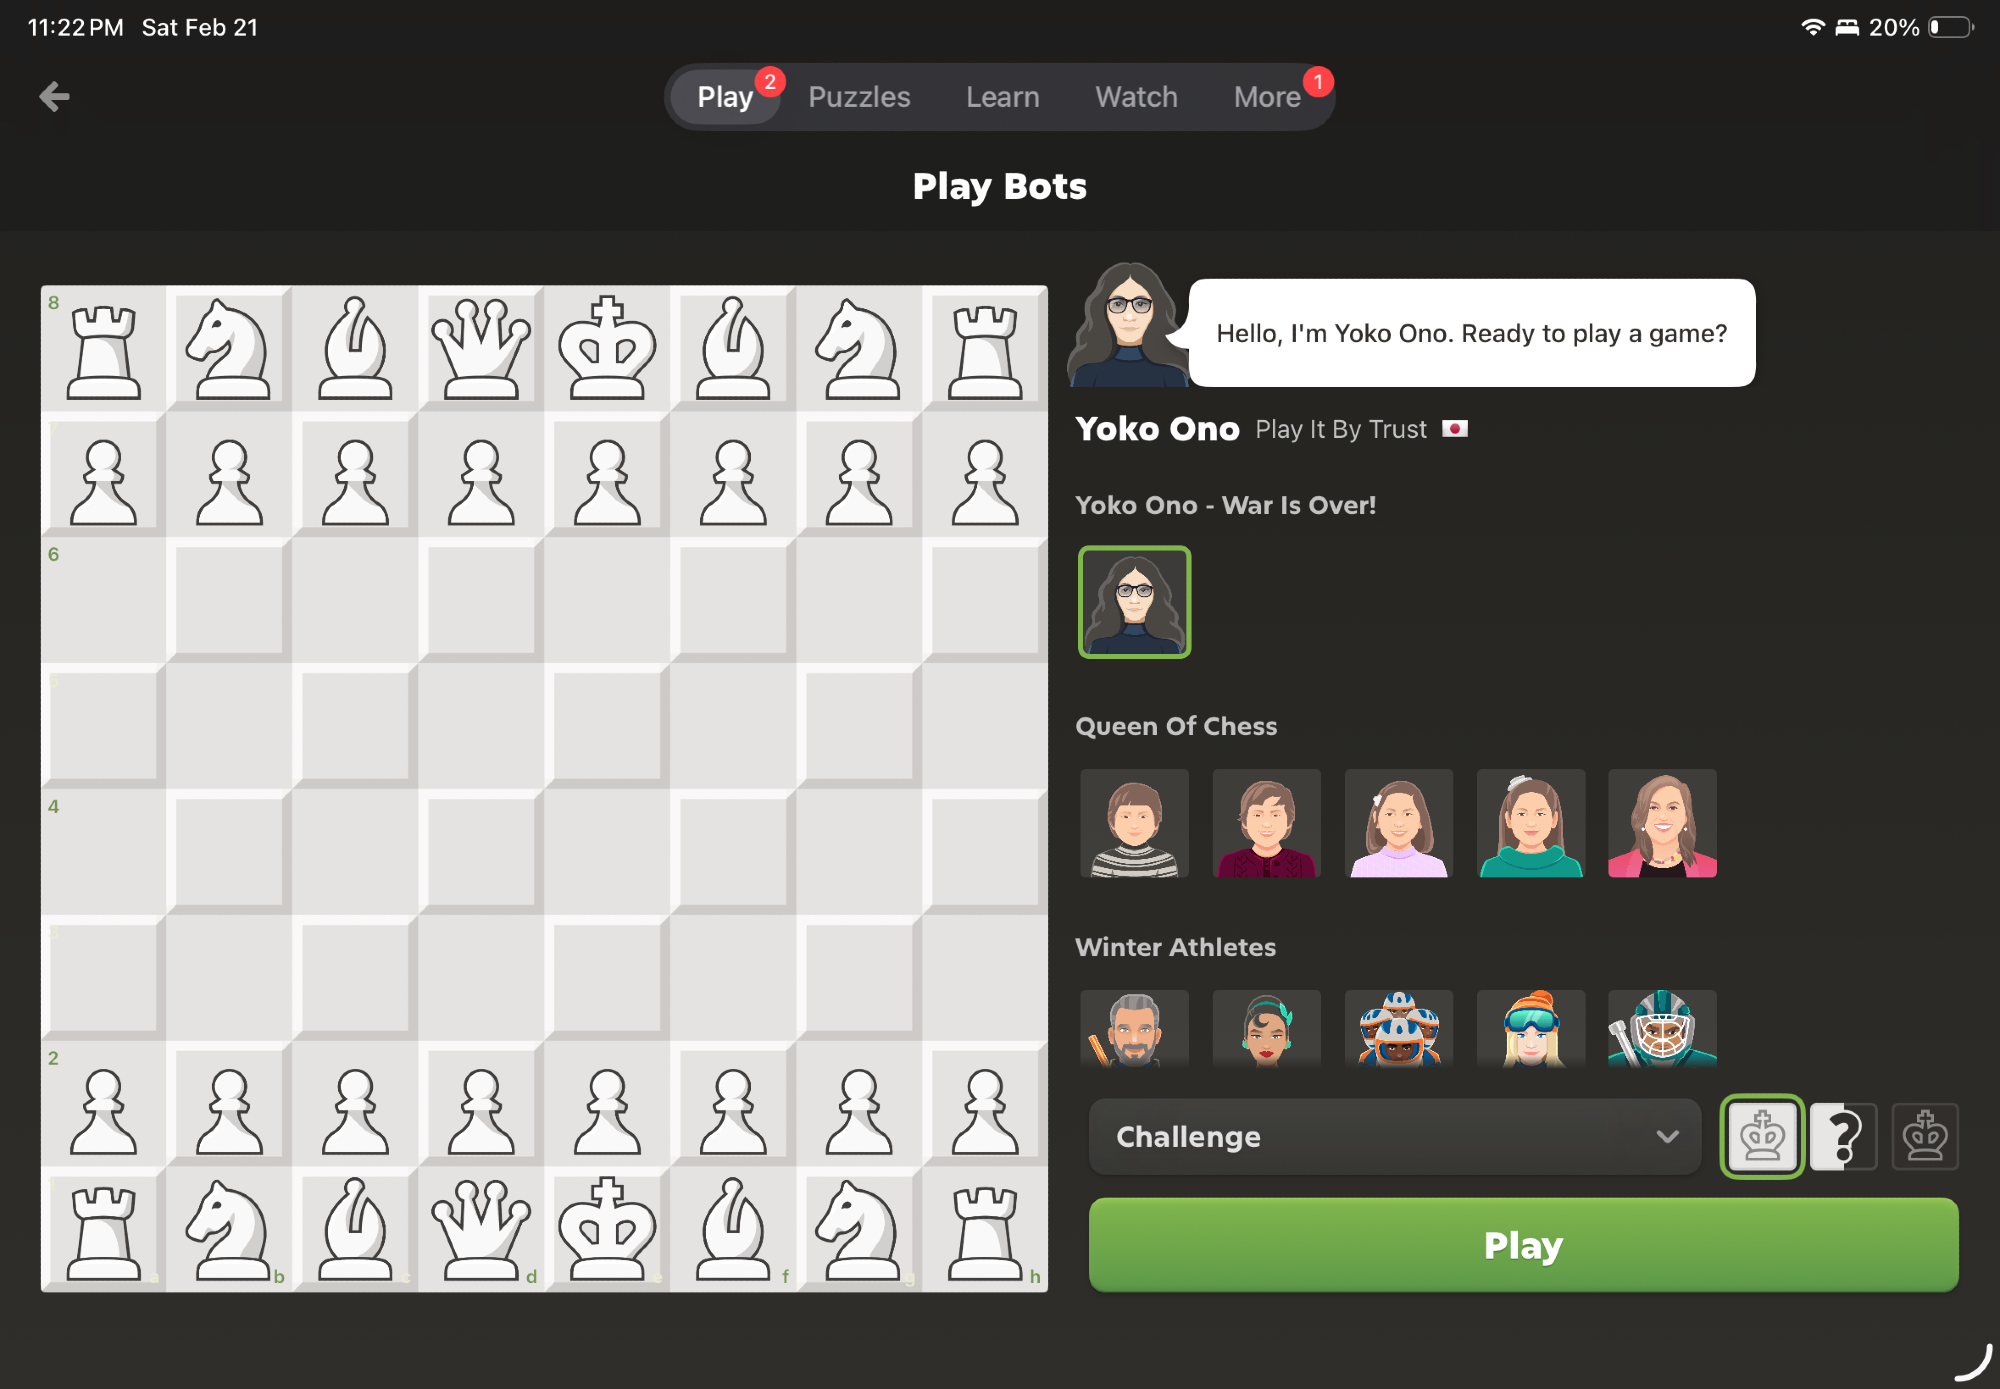Click the white king piece on e1
The height and width of the screenshot is (1389, 2000).
pyautogui.click(x=607, y=1229)
